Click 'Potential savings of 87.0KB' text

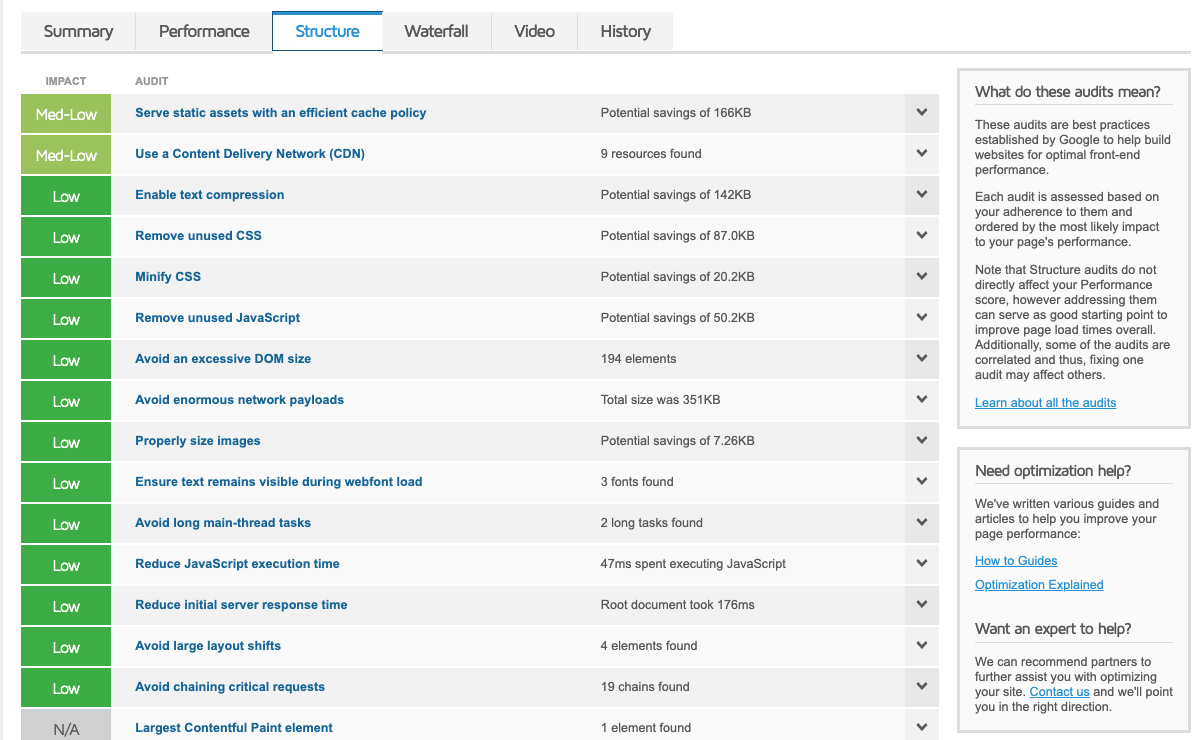point(678,236)
